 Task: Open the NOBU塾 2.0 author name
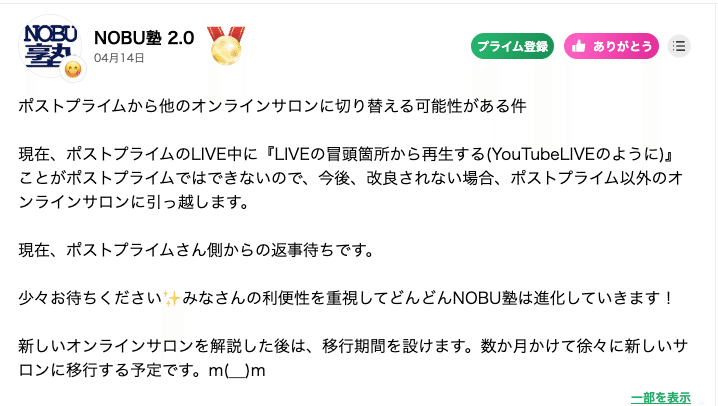[x=144, y=38]
